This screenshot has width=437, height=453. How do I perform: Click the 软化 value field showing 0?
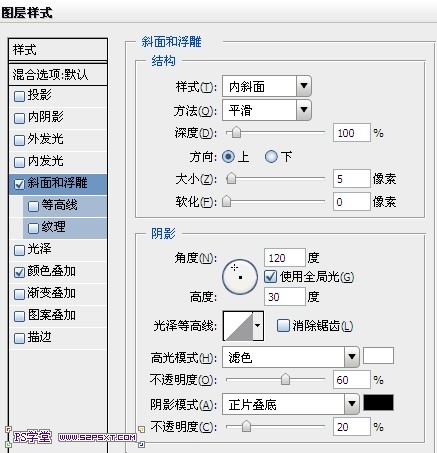coord(352,201)
